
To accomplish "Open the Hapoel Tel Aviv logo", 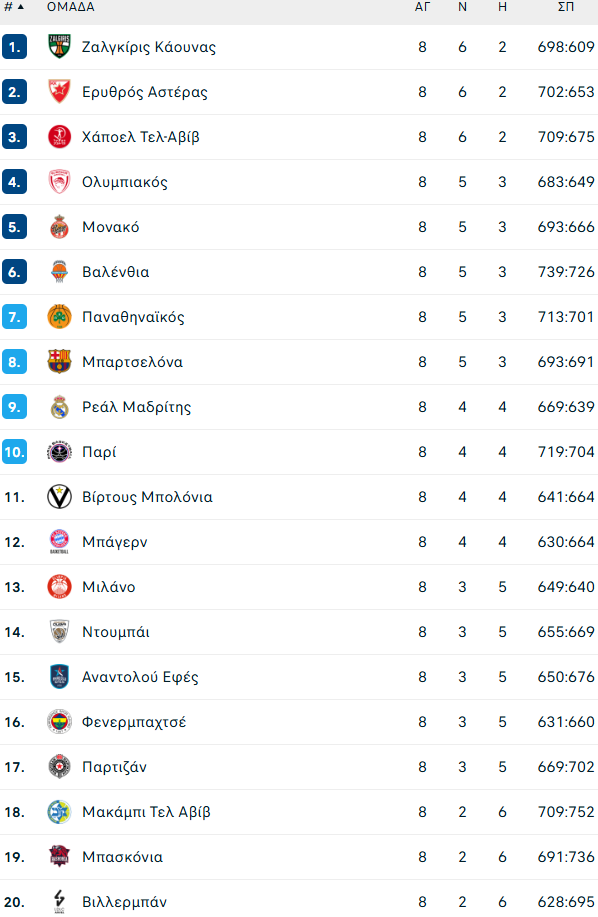I will point(59,136).
